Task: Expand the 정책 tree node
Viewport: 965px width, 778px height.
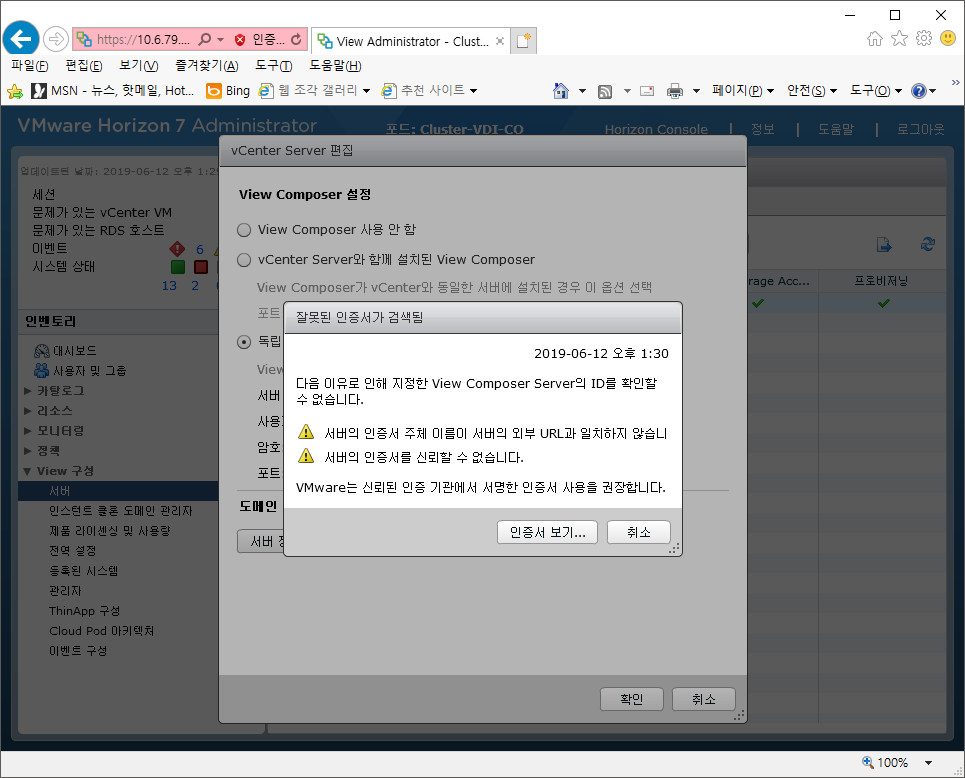Action: click(28, 451)
